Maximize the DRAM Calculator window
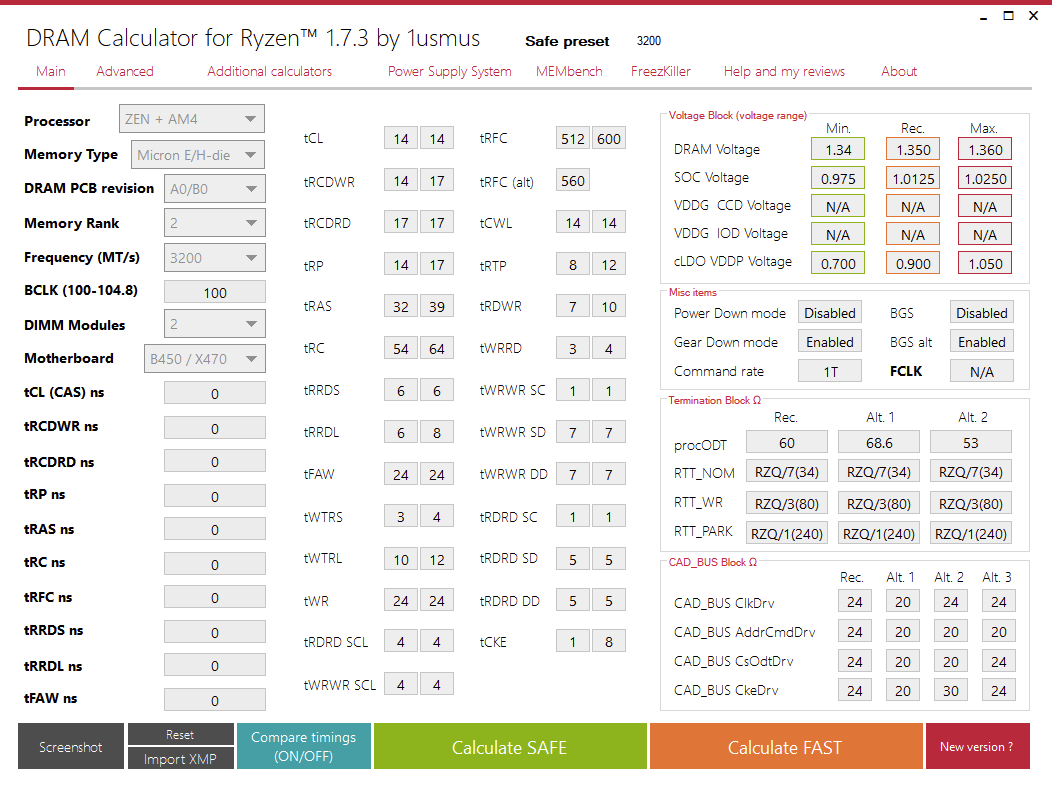 tap(1008, 15)
